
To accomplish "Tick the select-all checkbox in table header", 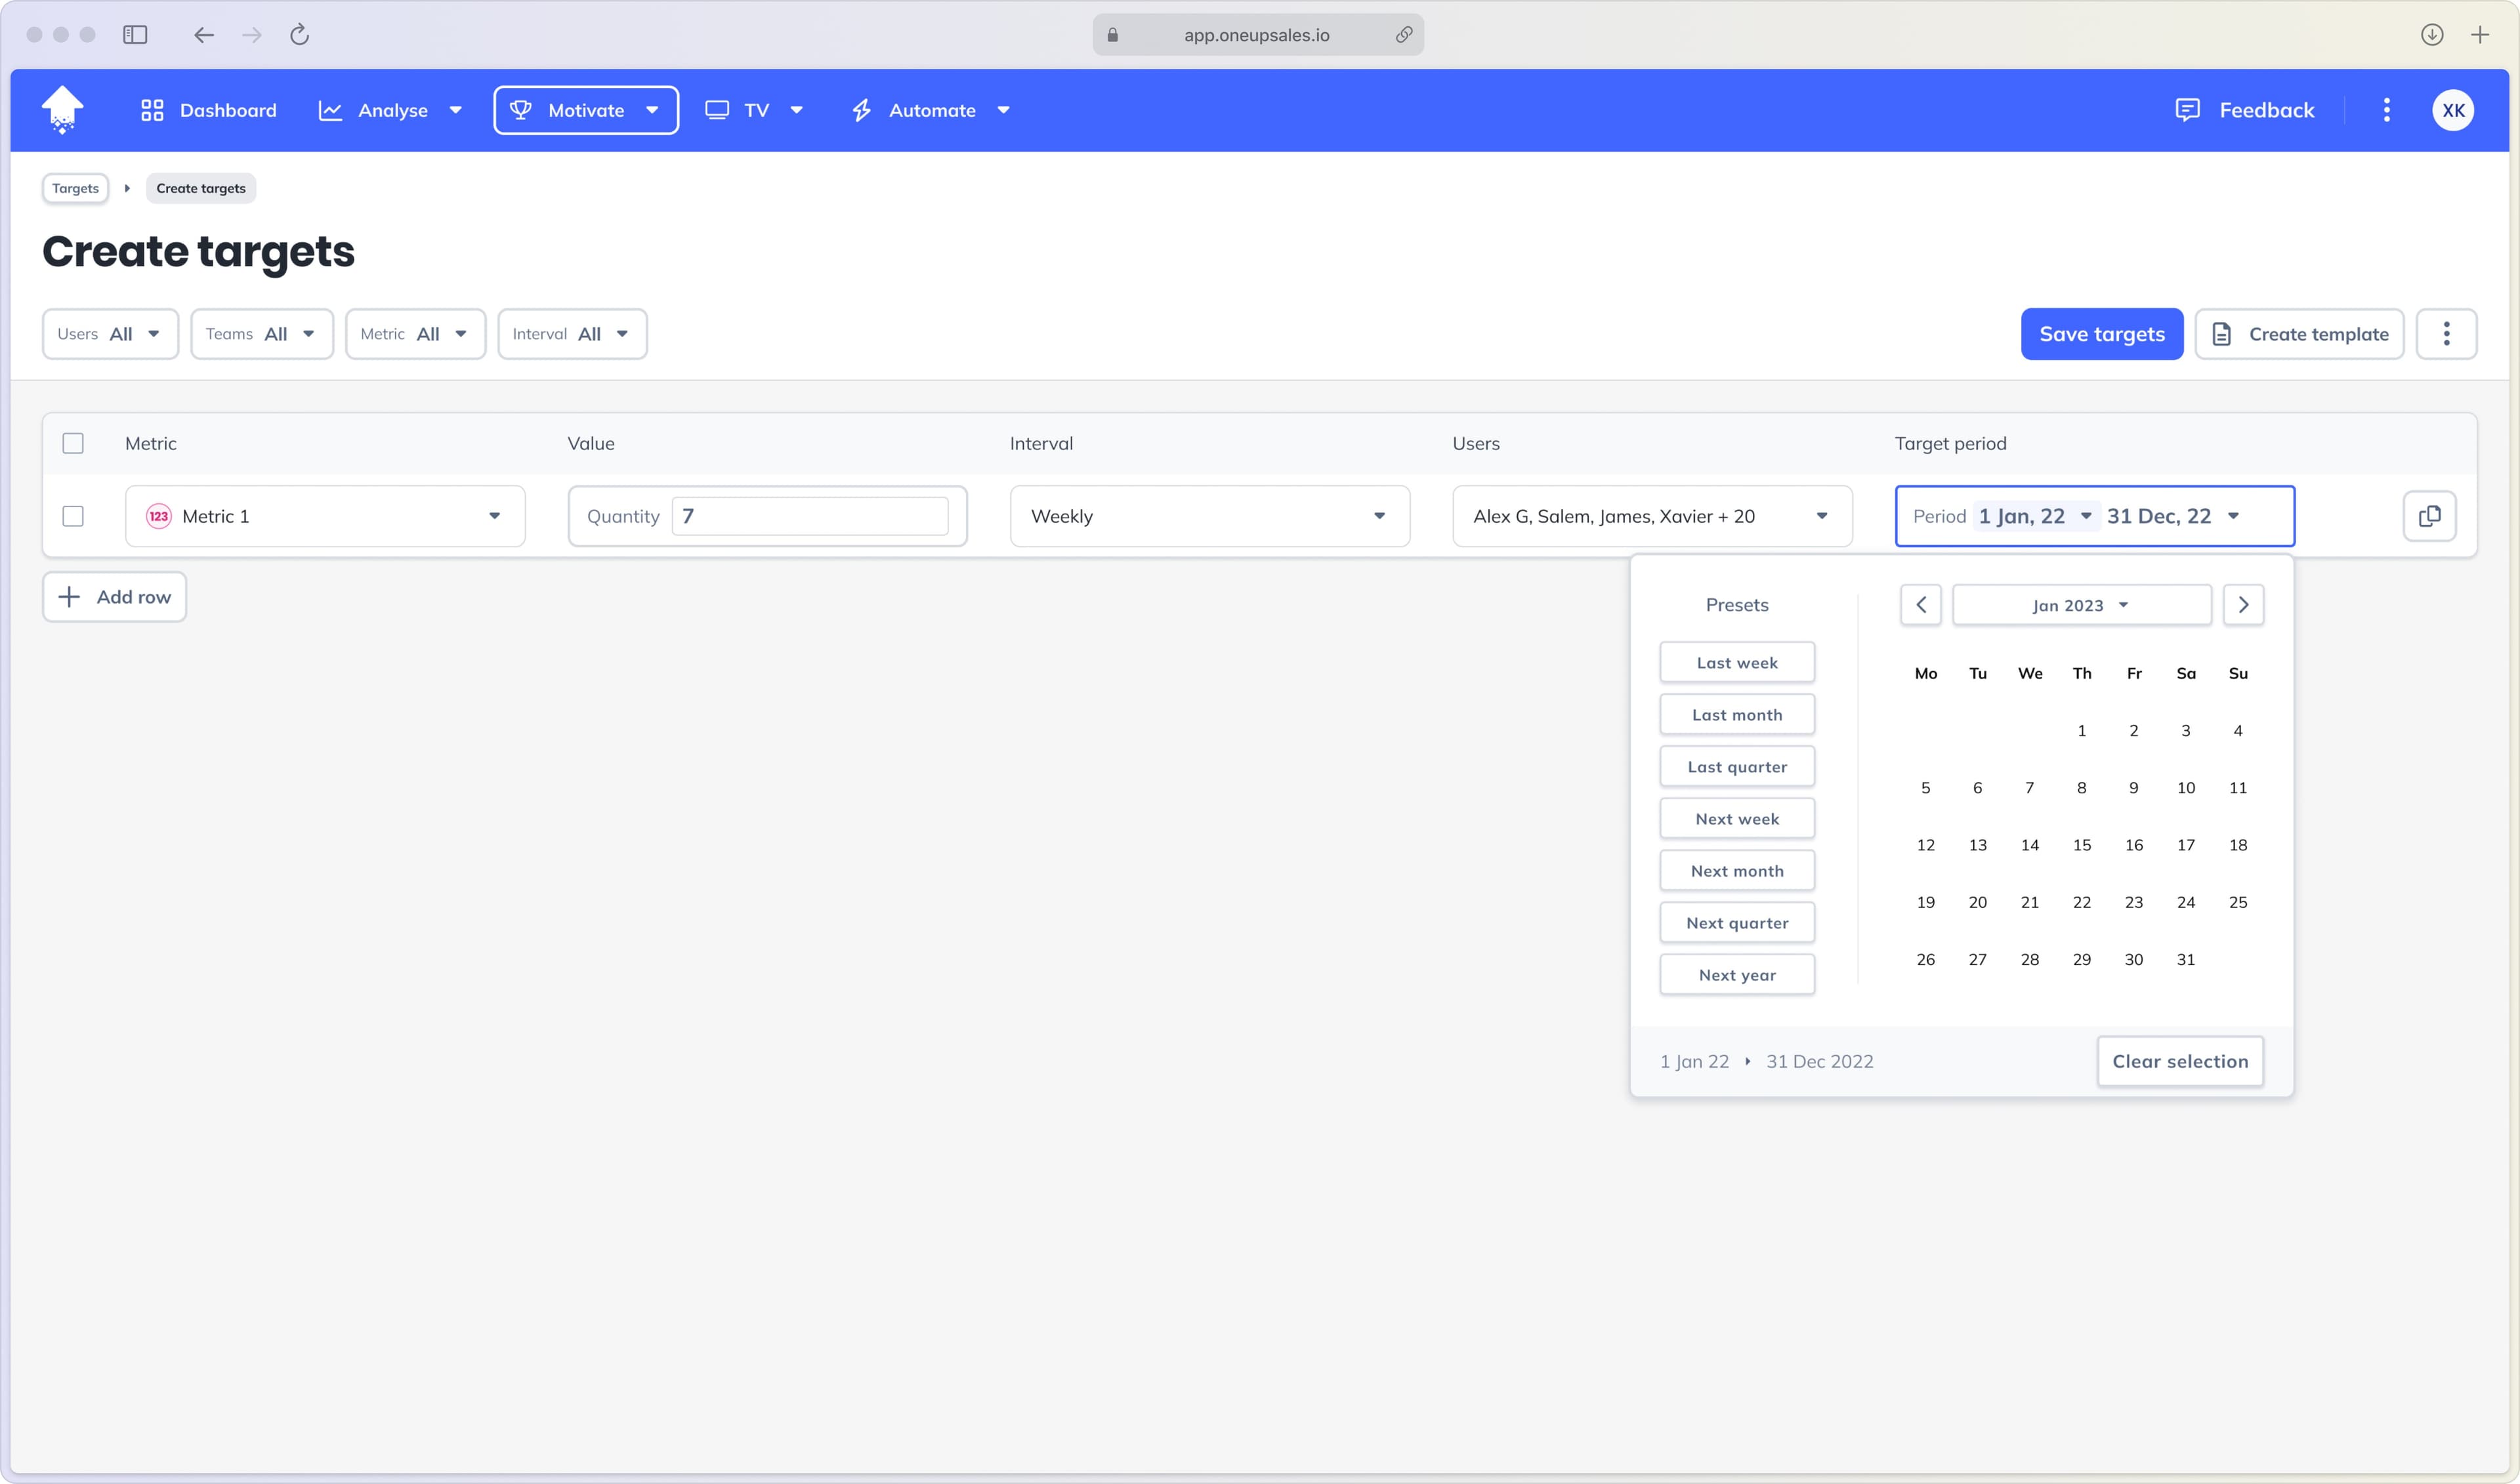I will (x=73, y=443).
